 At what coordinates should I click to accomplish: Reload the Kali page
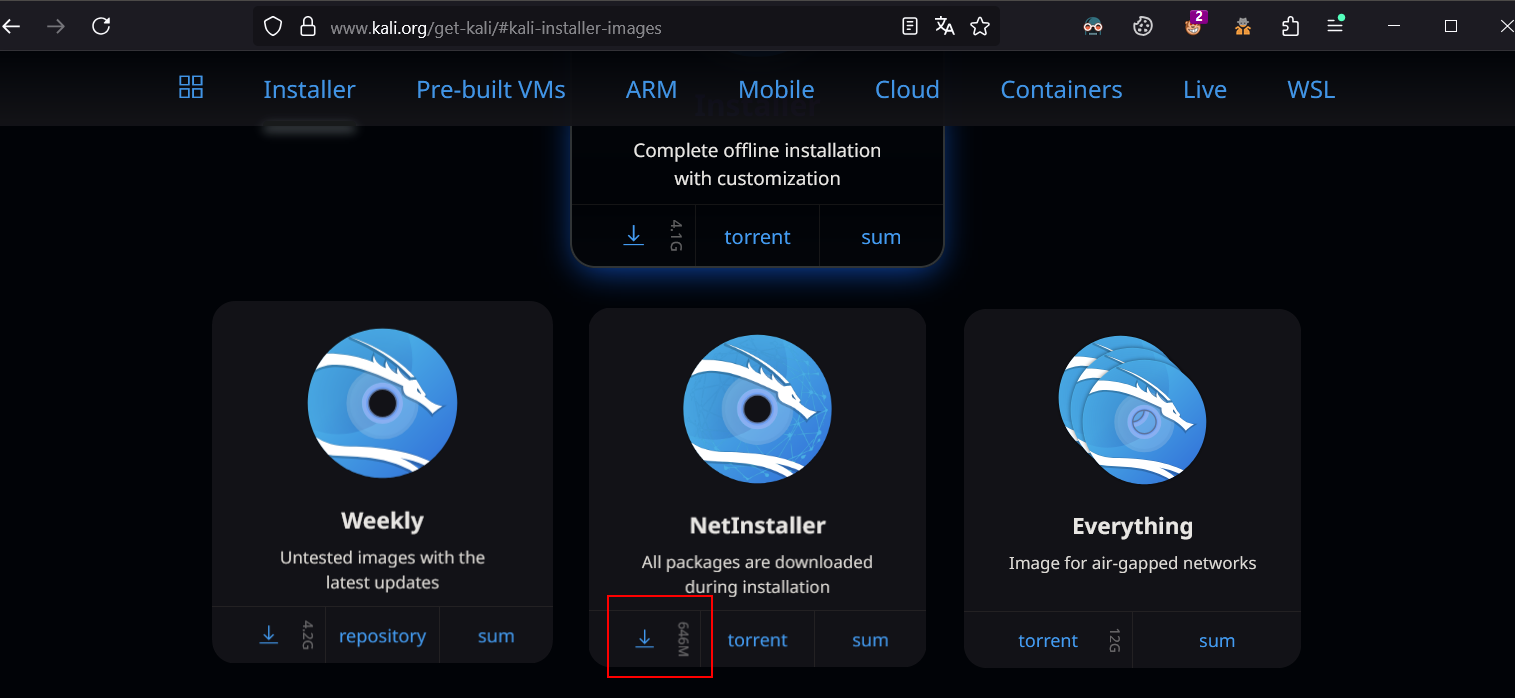(x=101, y=26)
